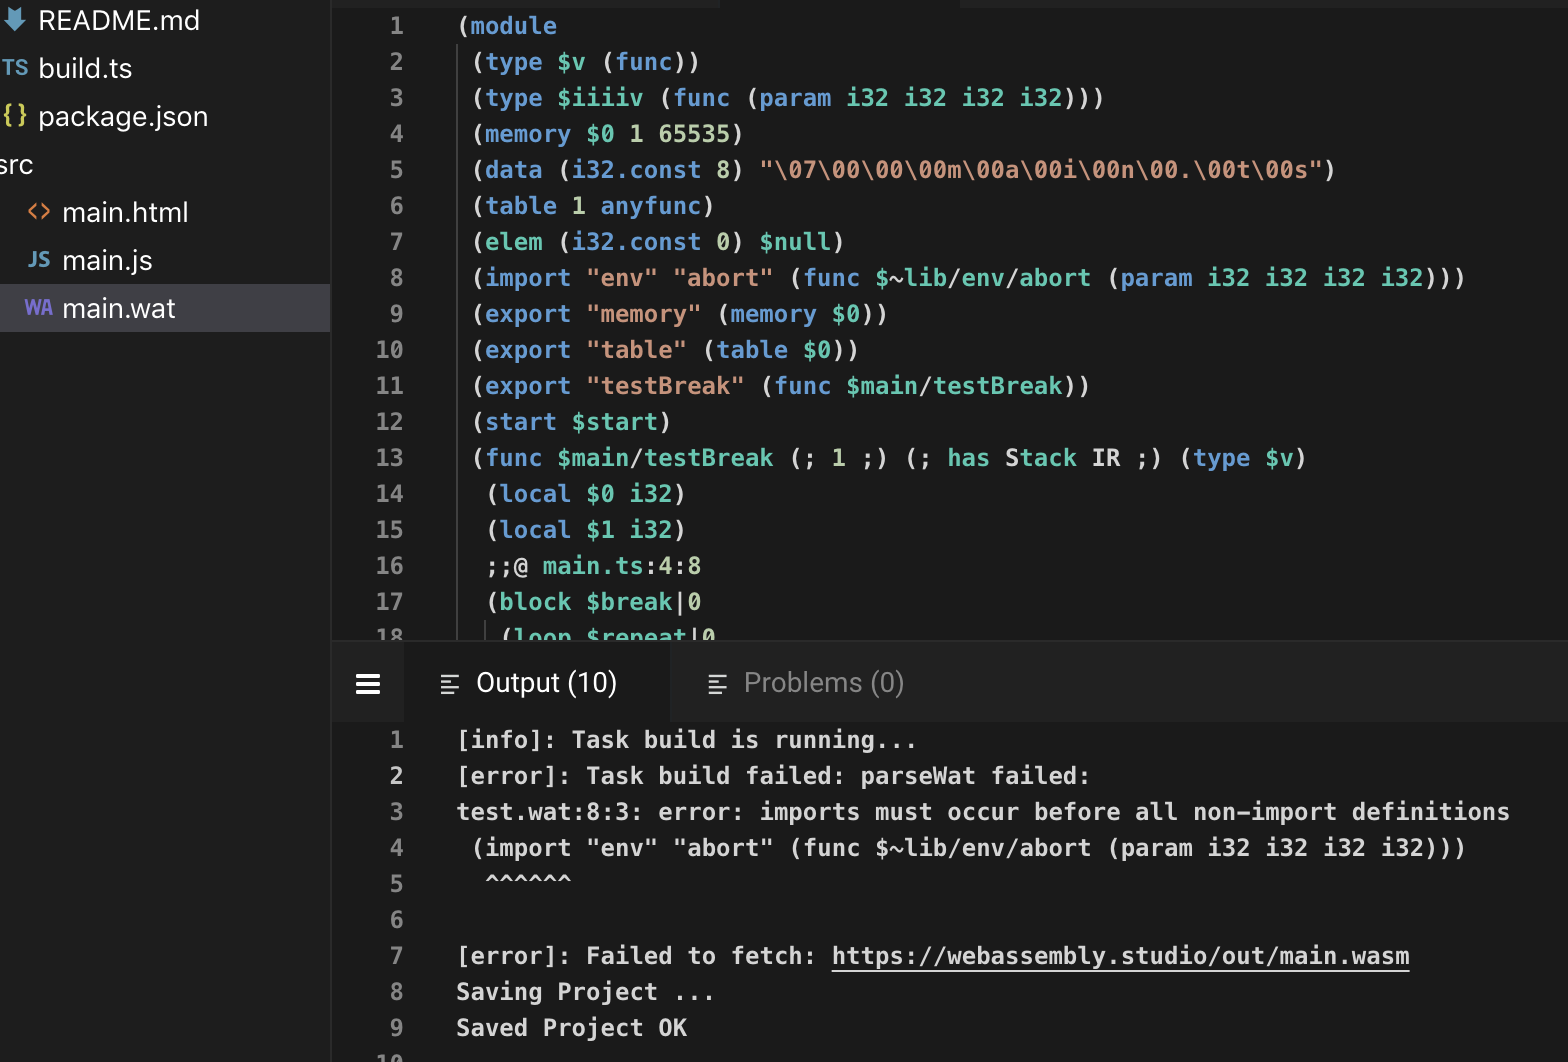
Task: Click the README.md markdown file icon
Action: pos(14,19)
